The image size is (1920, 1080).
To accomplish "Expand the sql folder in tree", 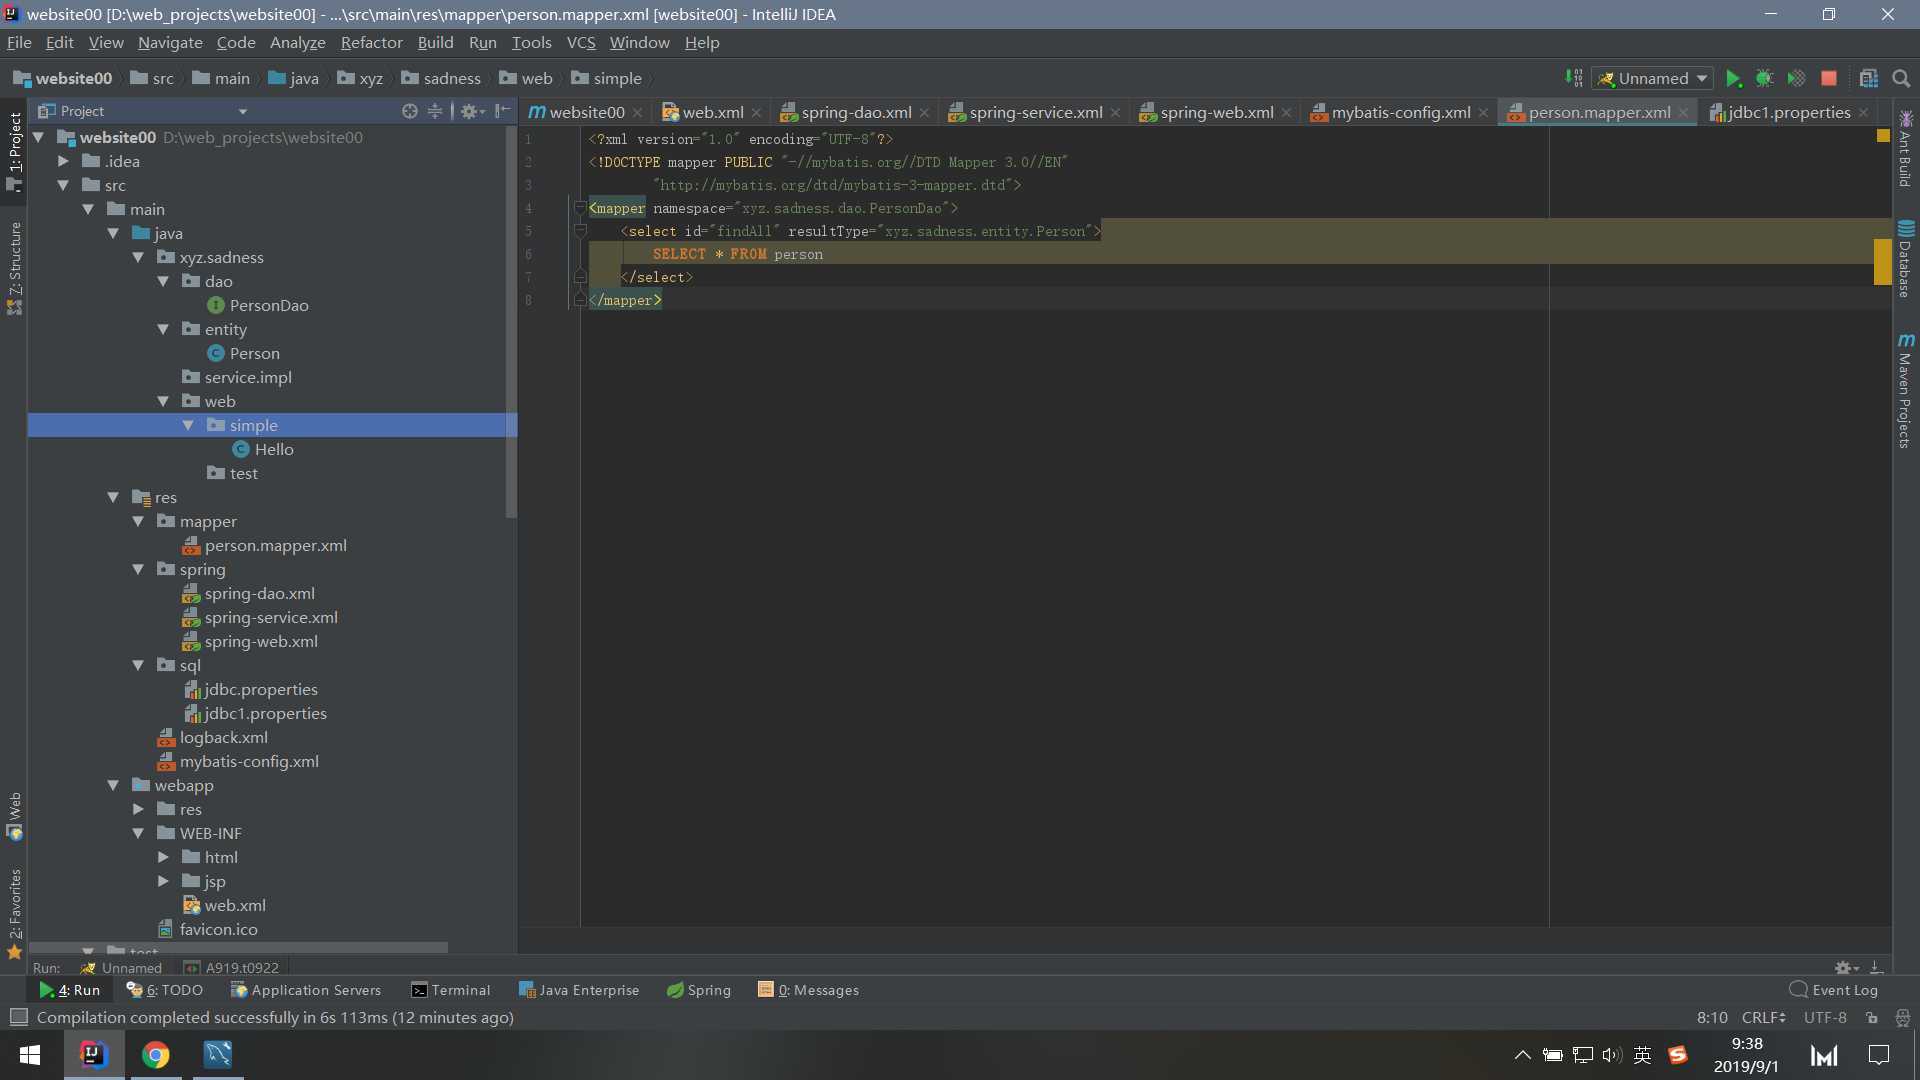I will coord(140,665).
